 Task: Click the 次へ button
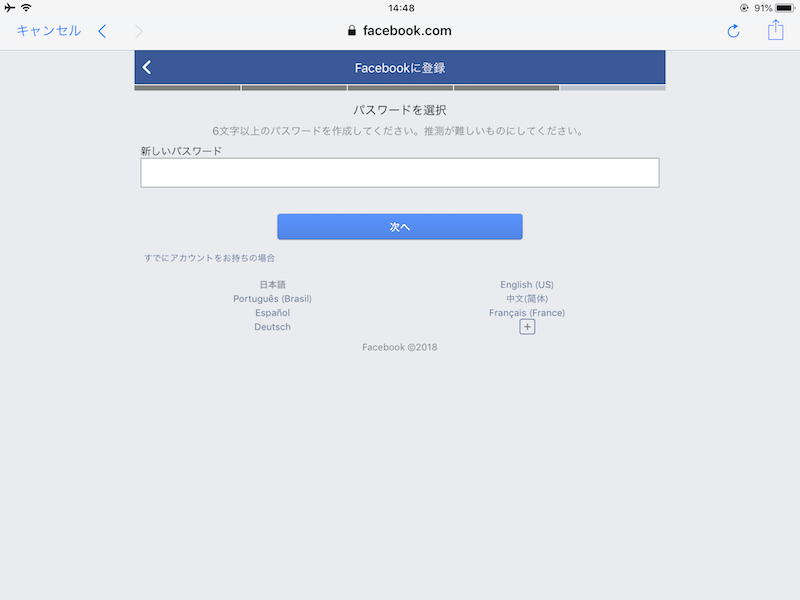[399, 227]
